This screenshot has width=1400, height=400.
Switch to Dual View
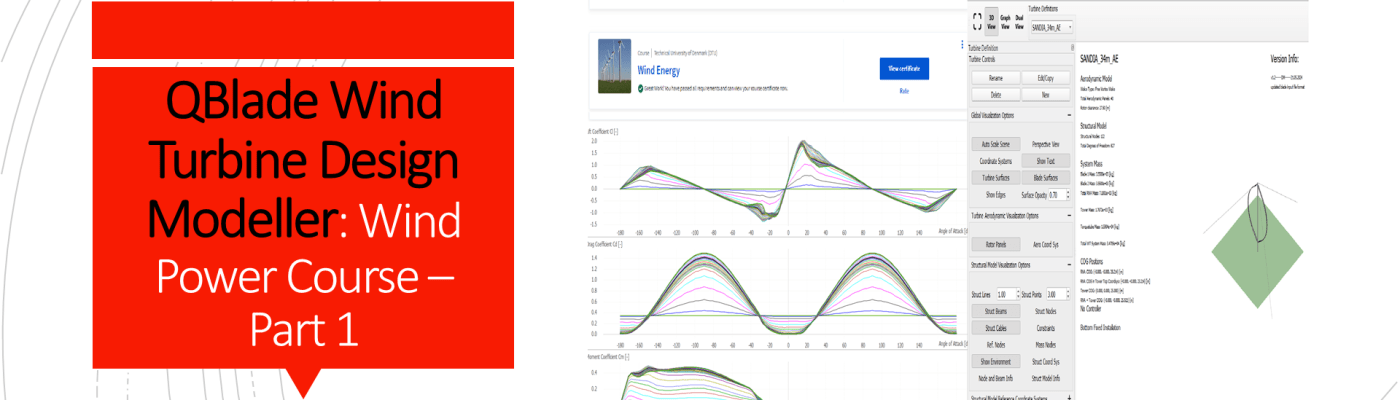[x=1019, y=22]
